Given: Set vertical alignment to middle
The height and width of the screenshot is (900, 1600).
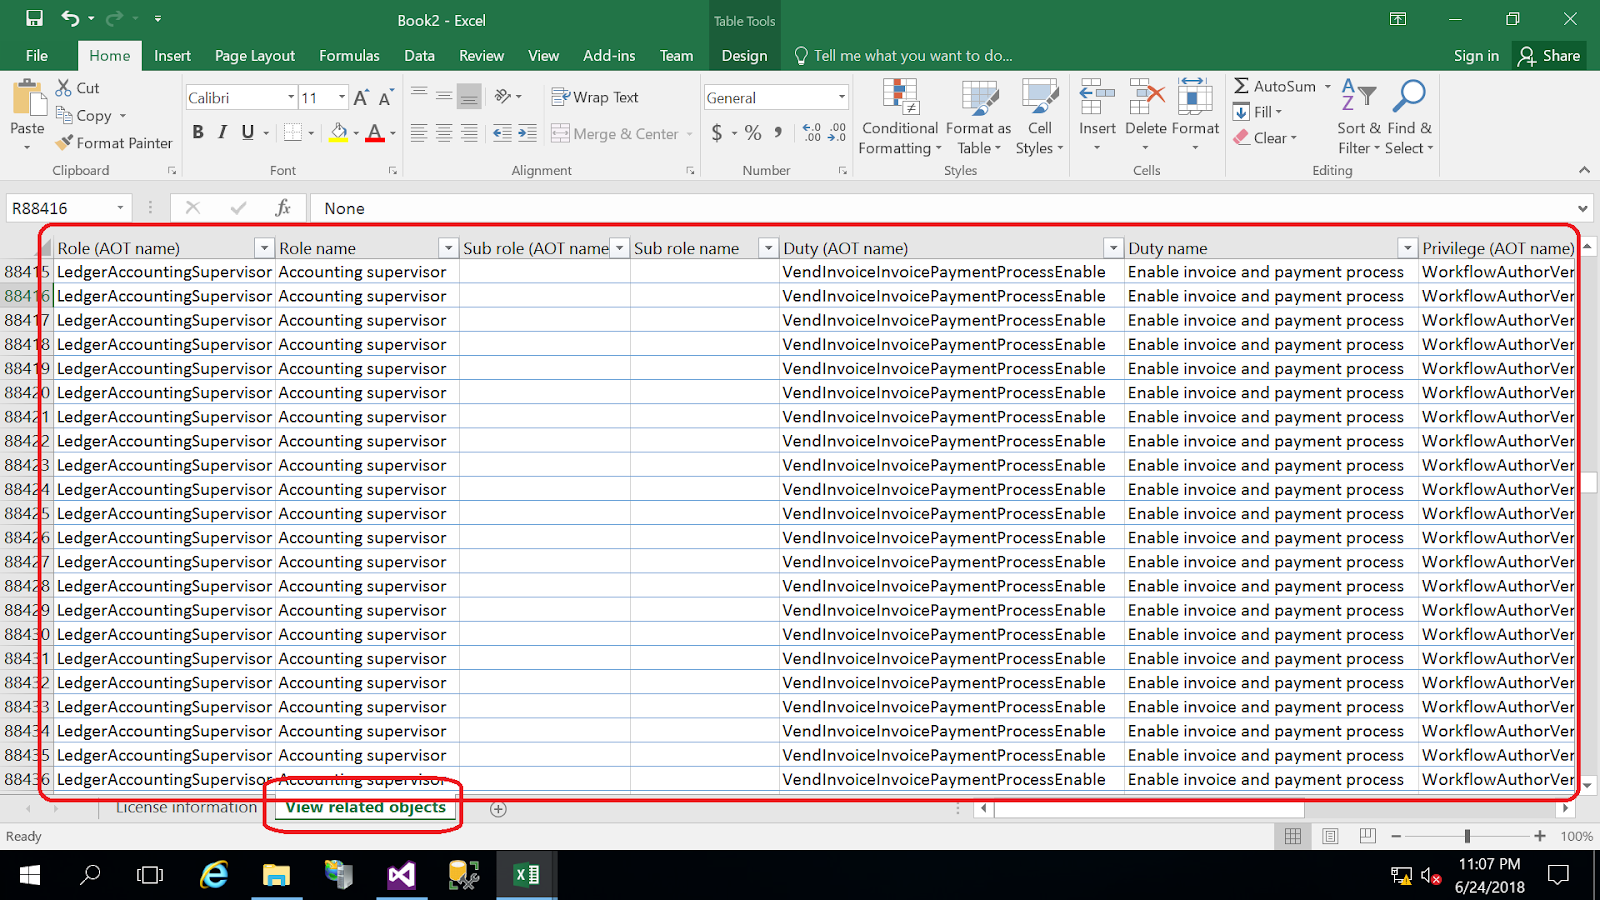Looking at the screenshot, I should [443, 96].
